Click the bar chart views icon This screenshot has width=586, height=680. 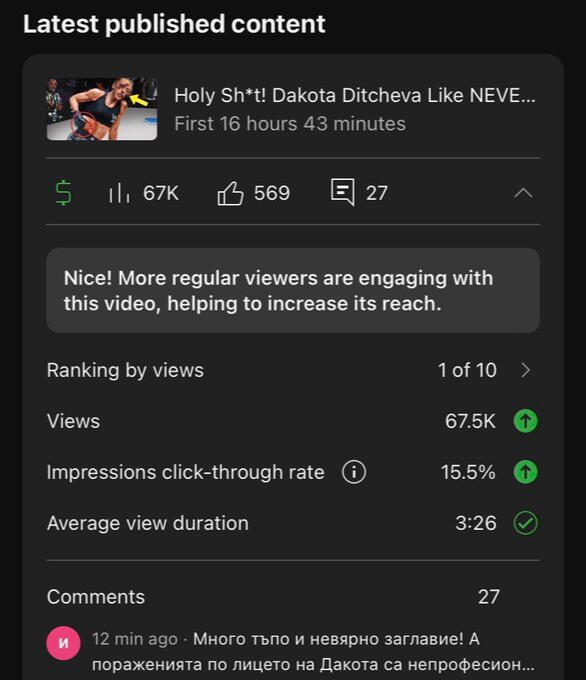pos(119,193)
